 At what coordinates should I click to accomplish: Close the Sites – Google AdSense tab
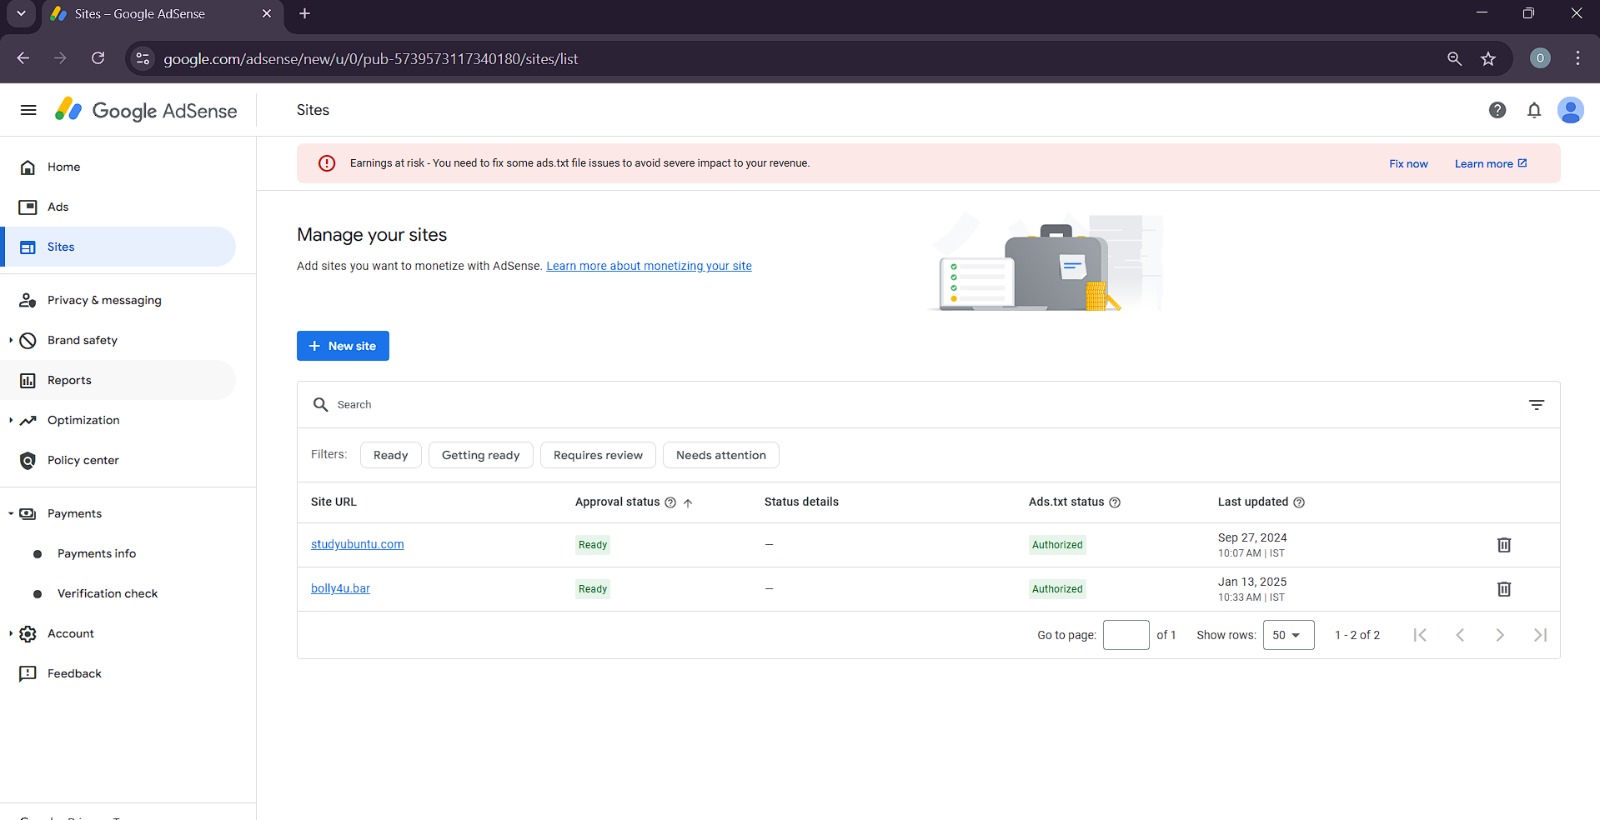click(x=266, y=14)
